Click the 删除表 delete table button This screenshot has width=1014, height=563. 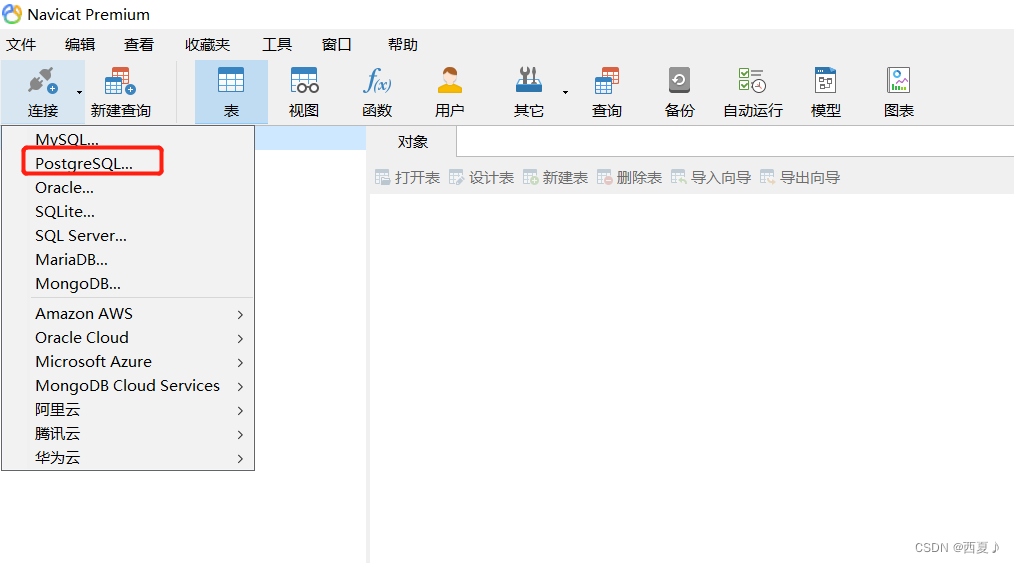click(x=630, y=178)
